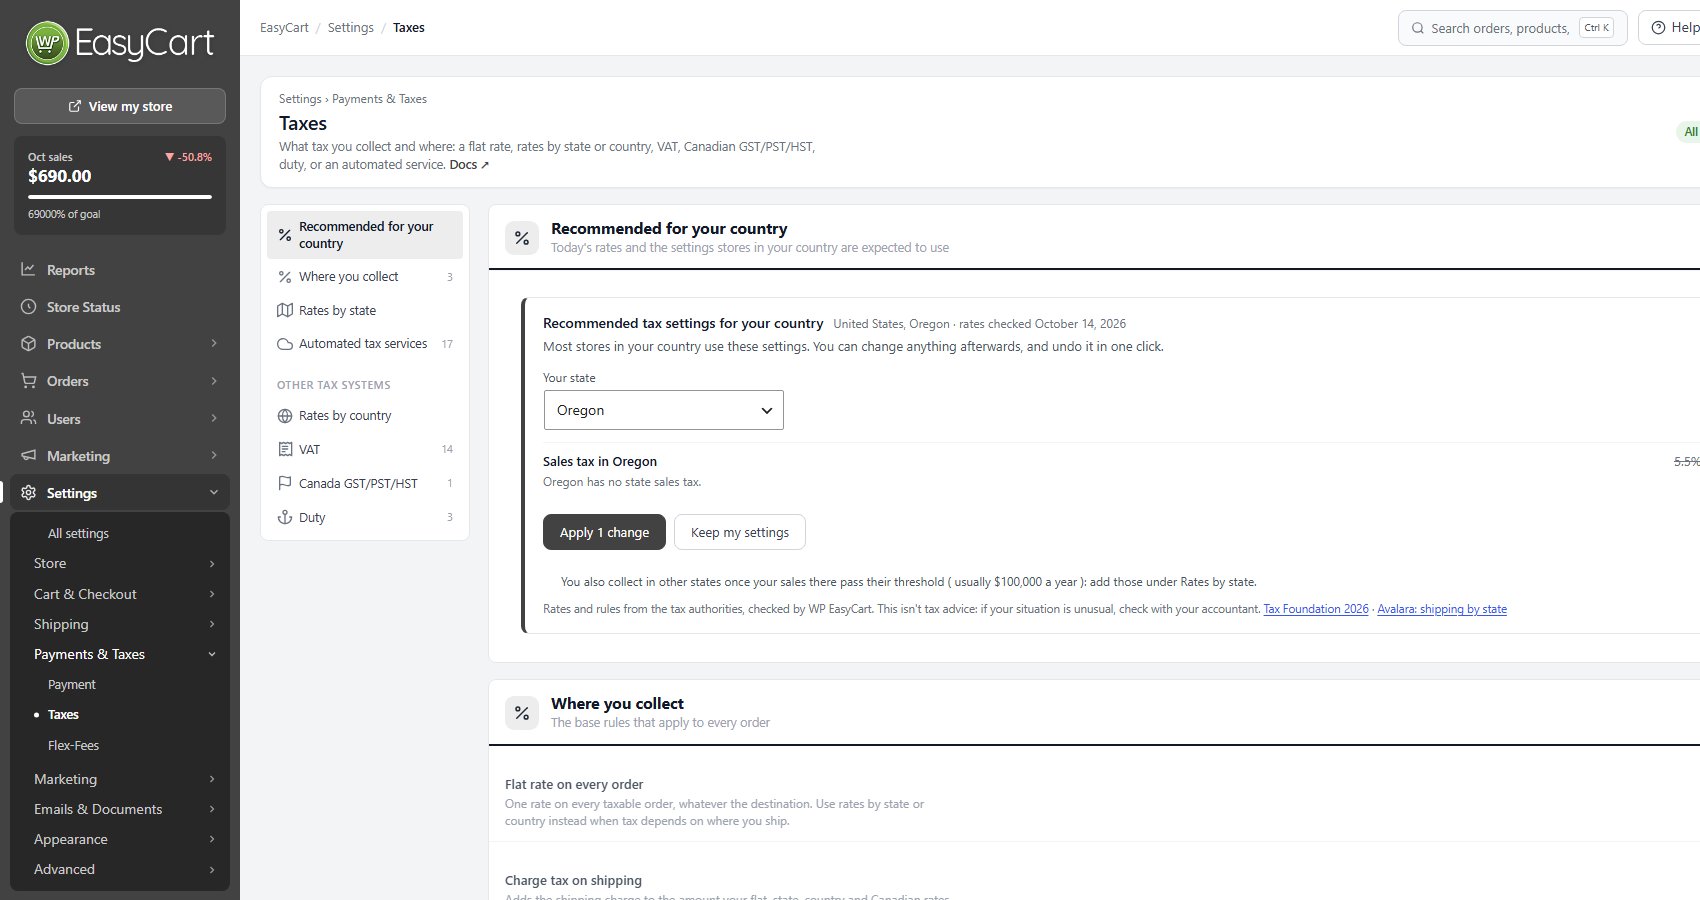Click the Rates by country globe icon

[285, 416]
